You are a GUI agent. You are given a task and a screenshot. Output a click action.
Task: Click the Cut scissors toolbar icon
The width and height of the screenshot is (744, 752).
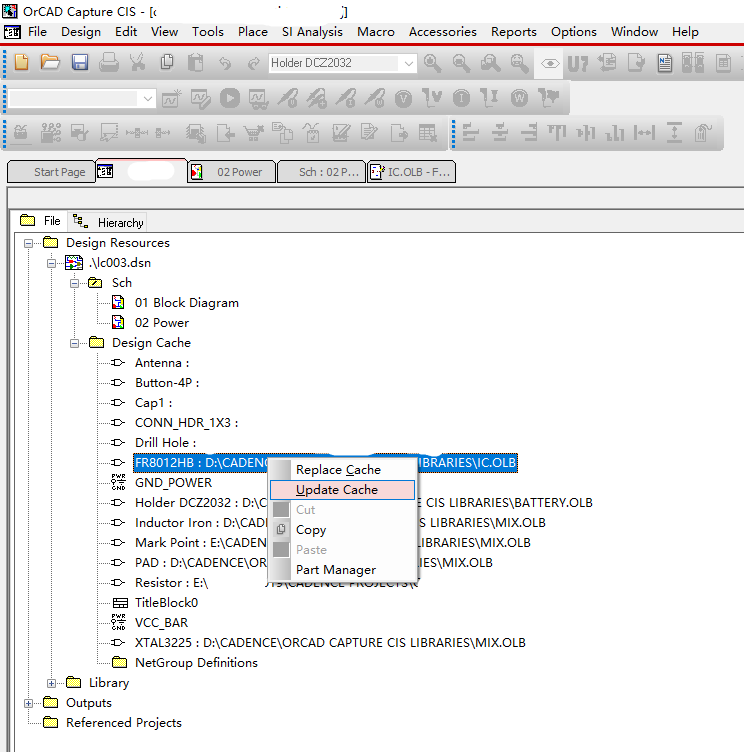coord(138,63)
